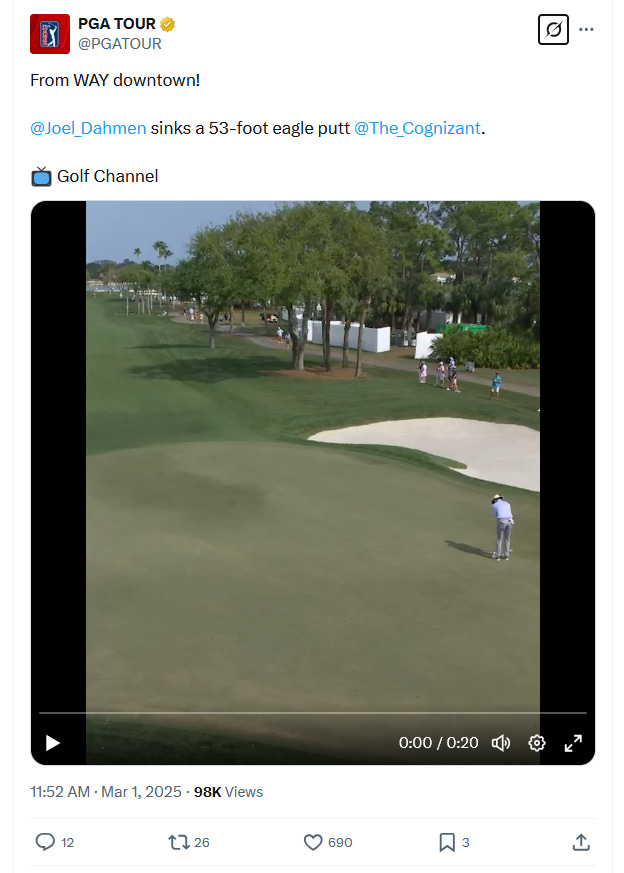Open @The_Cognizant mention link

tap(417, 128)
